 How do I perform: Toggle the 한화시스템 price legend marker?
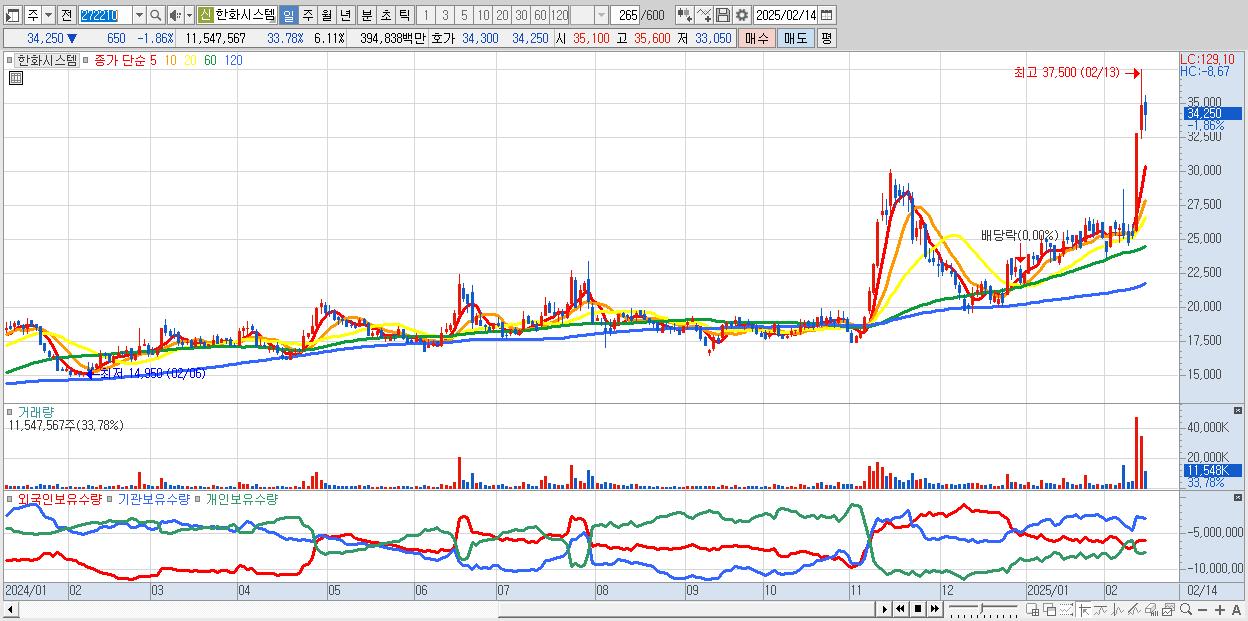click(x=8, y=60)
